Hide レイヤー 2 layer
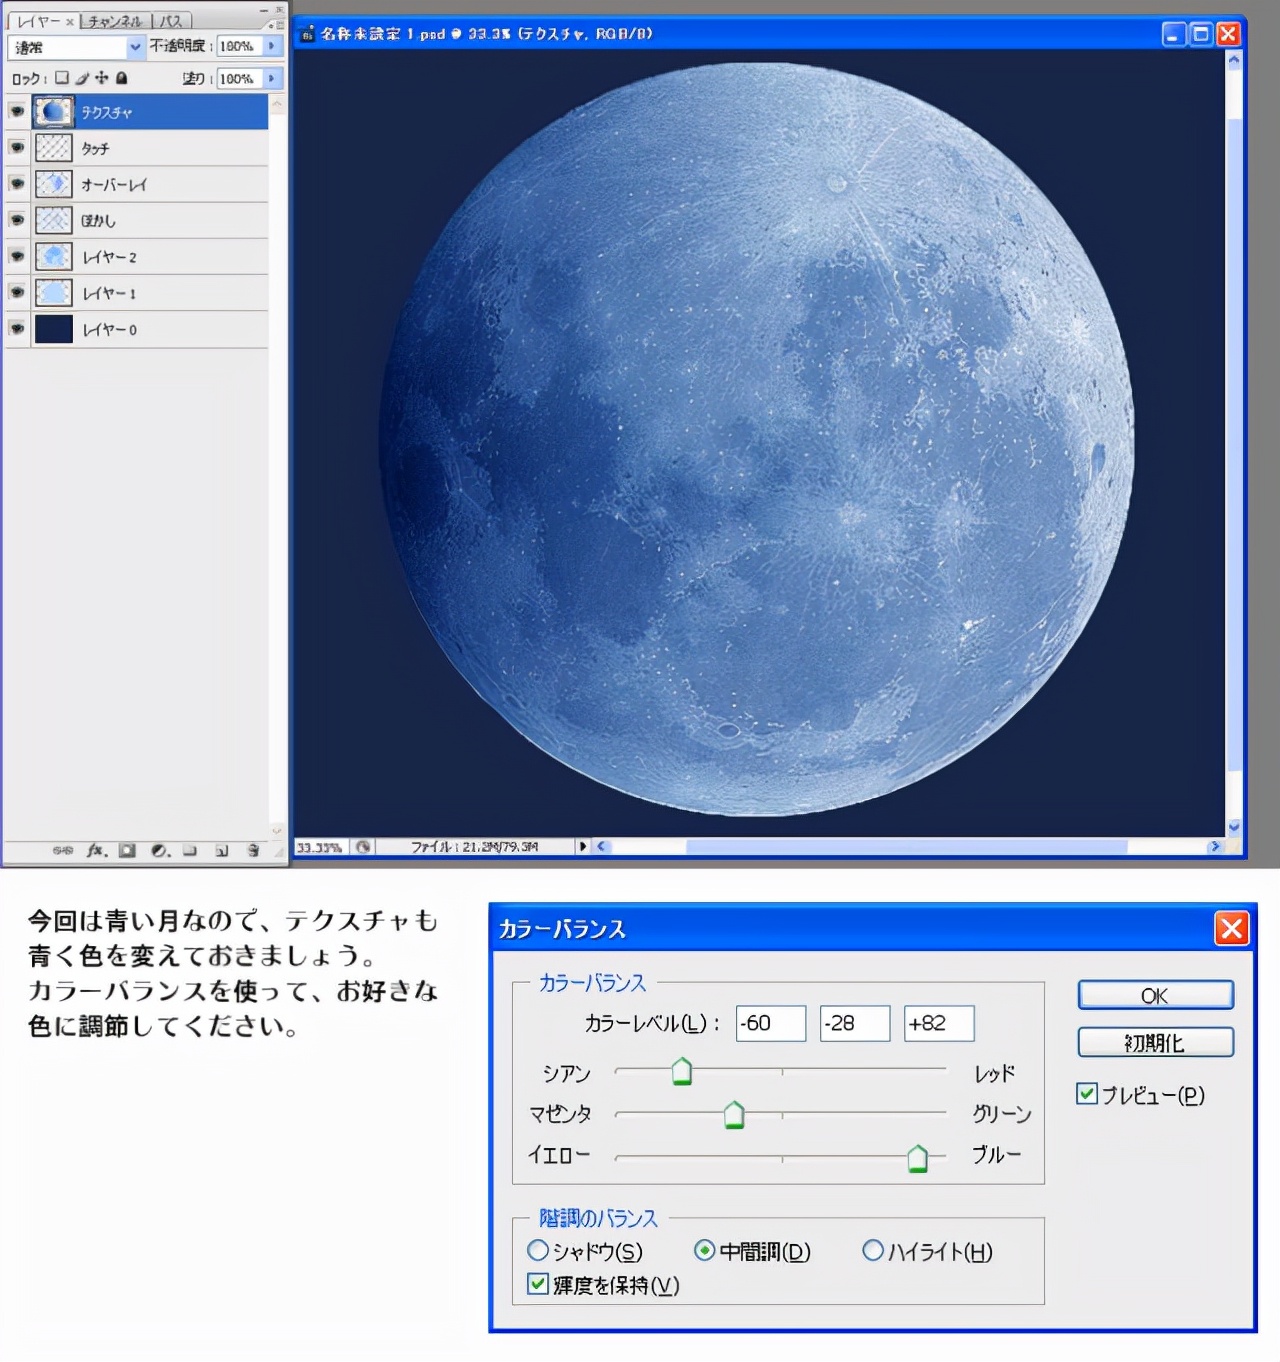Image resolution: width=1280 pixels, height=1362 pixels. point(17,256)
